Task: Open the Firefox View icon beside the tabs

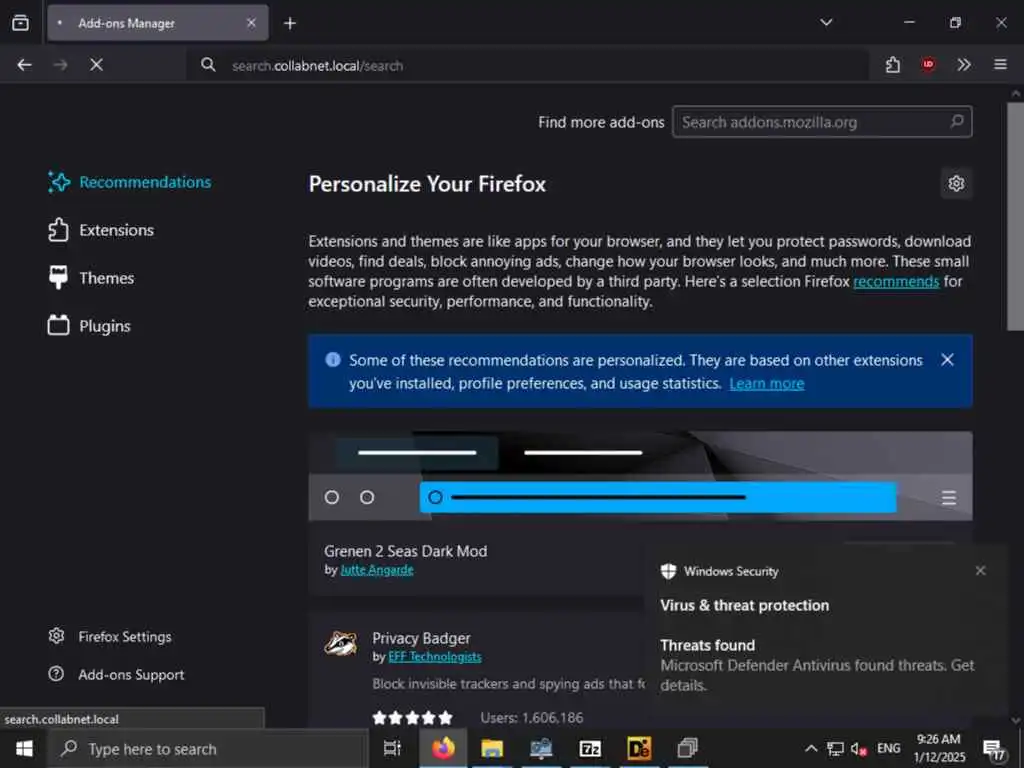Action: [x=20, y=23]
